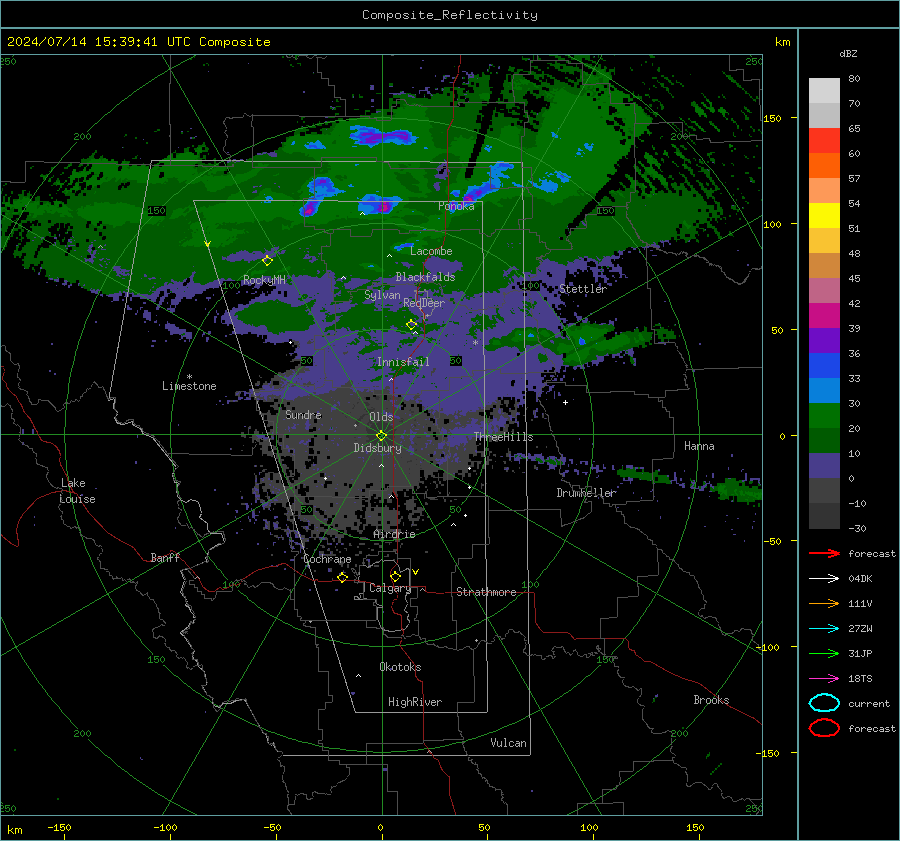Click the Lake Louise label on map
The height and width of the screenshot is (841, 900).
pyautogui.click(x=78, y=491)
